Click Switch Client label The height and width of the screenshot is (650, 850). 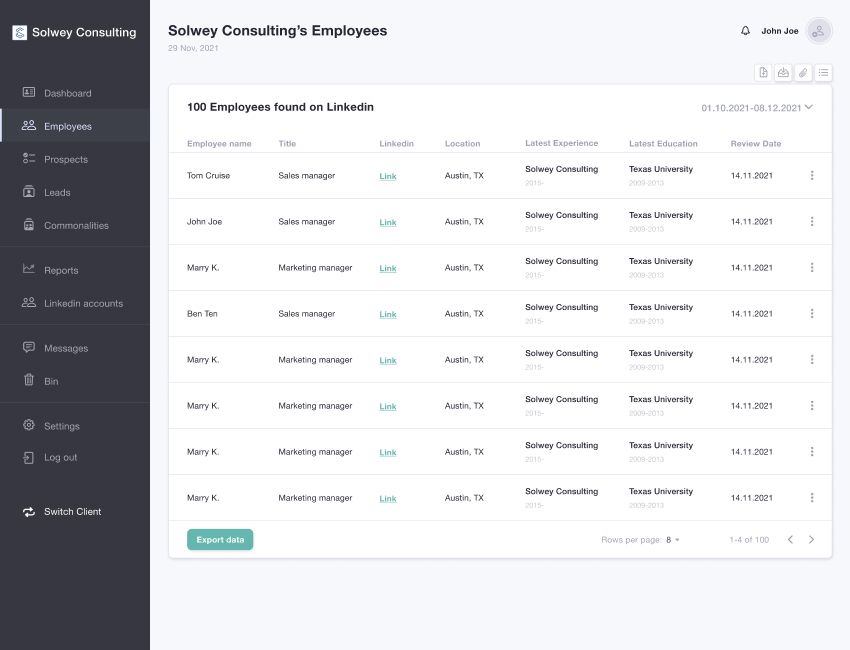pyautogui.click(x=73, y=512)
